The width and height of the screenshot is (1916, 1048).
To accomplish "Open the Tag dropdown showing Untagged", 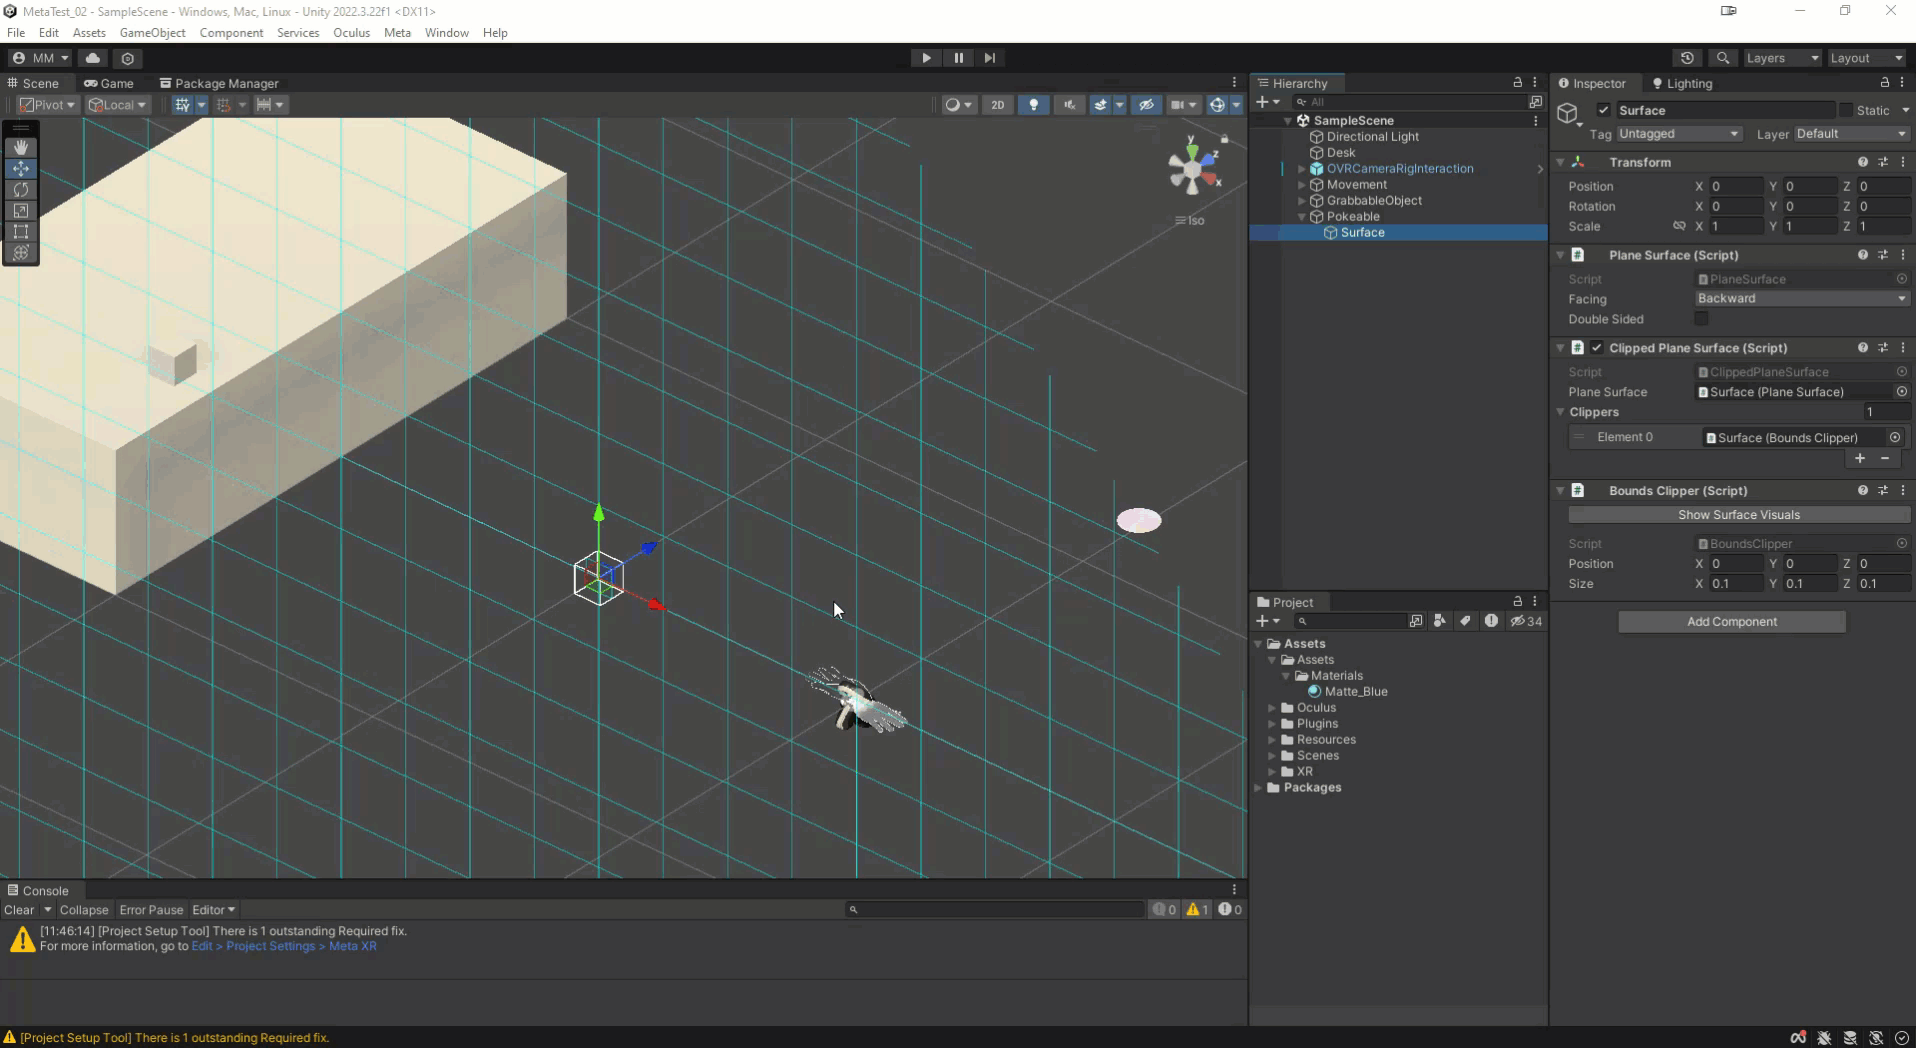I will coord(1679,134).
